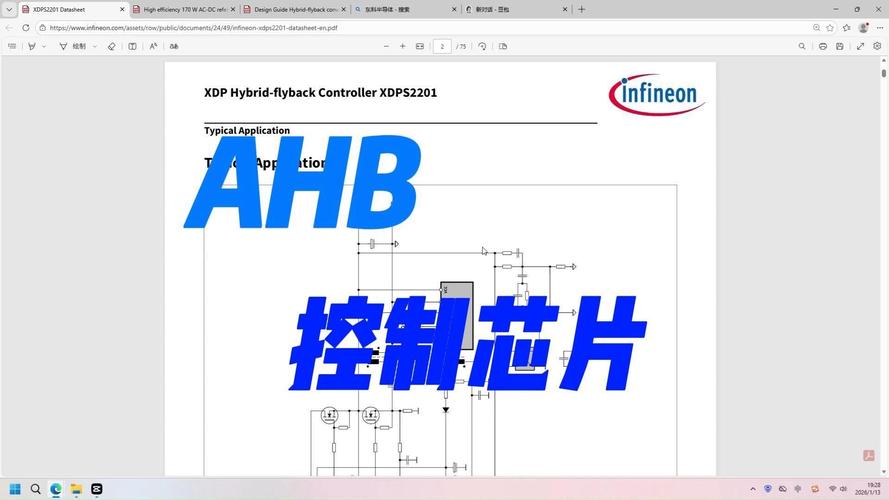This screenshot has width=889, height=500.
Task: Click the cloud sync tray icon
Action: pos(783,489)
